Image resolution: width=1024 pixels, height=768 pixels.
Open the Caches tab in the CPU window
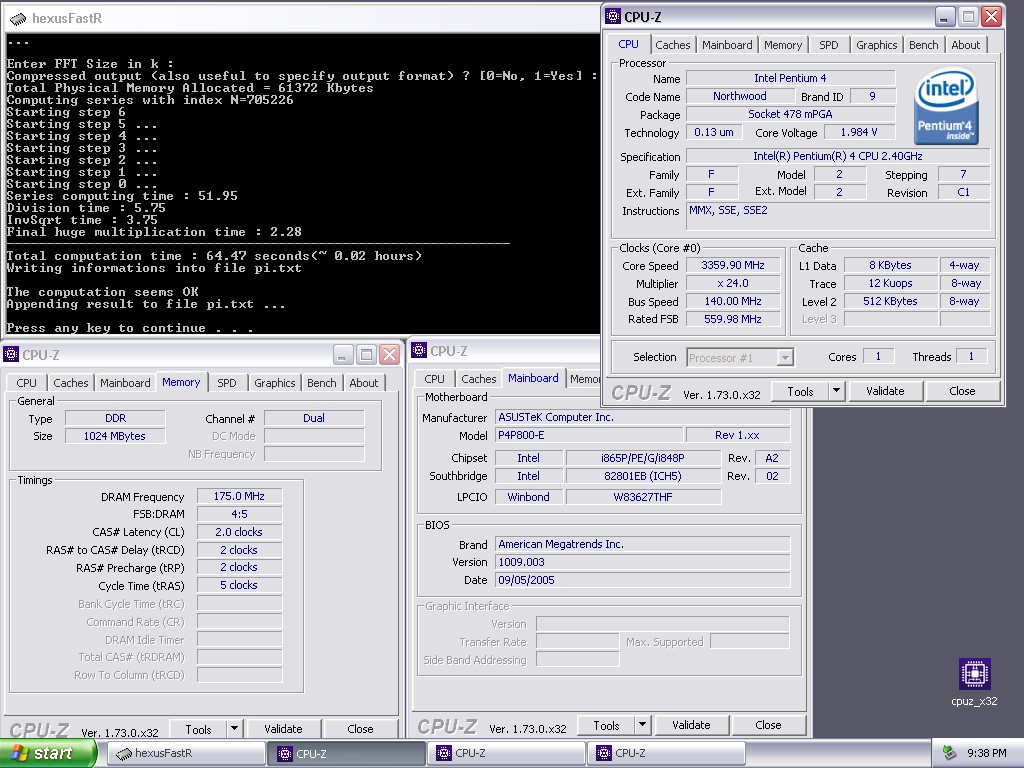[x=673, y=45]
